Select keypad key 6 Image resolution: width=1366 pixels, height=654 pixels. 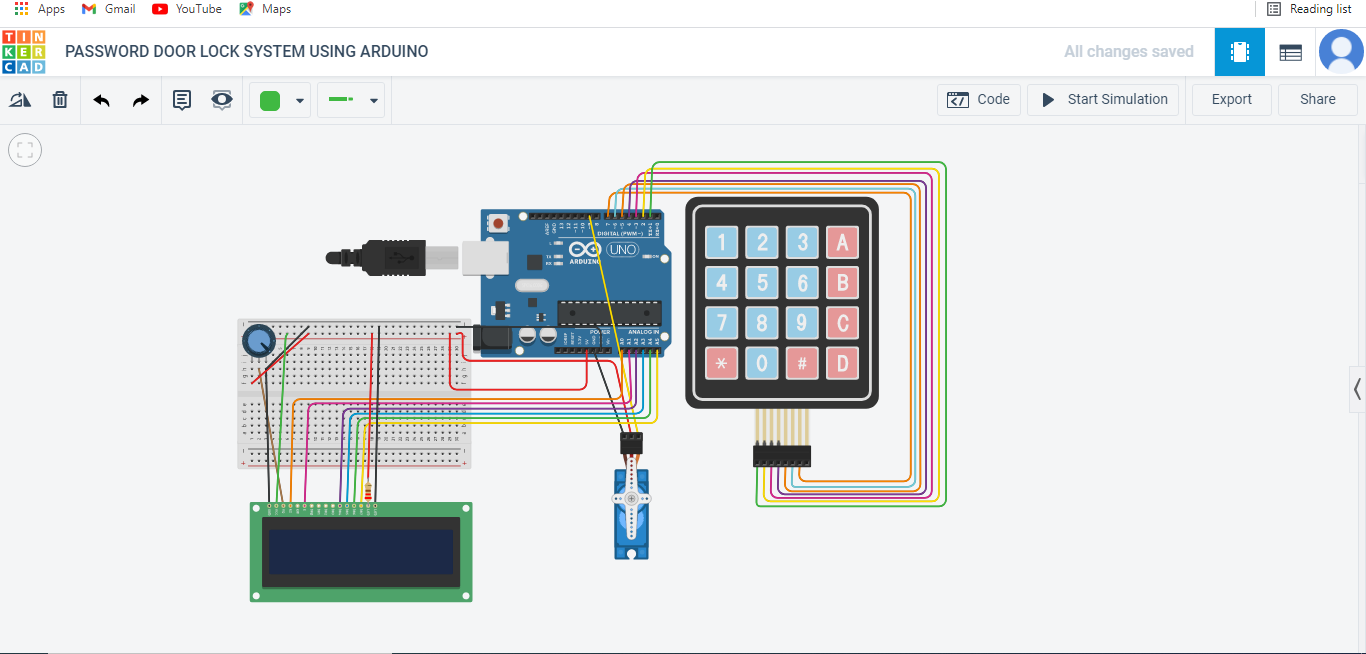(802, 283)
